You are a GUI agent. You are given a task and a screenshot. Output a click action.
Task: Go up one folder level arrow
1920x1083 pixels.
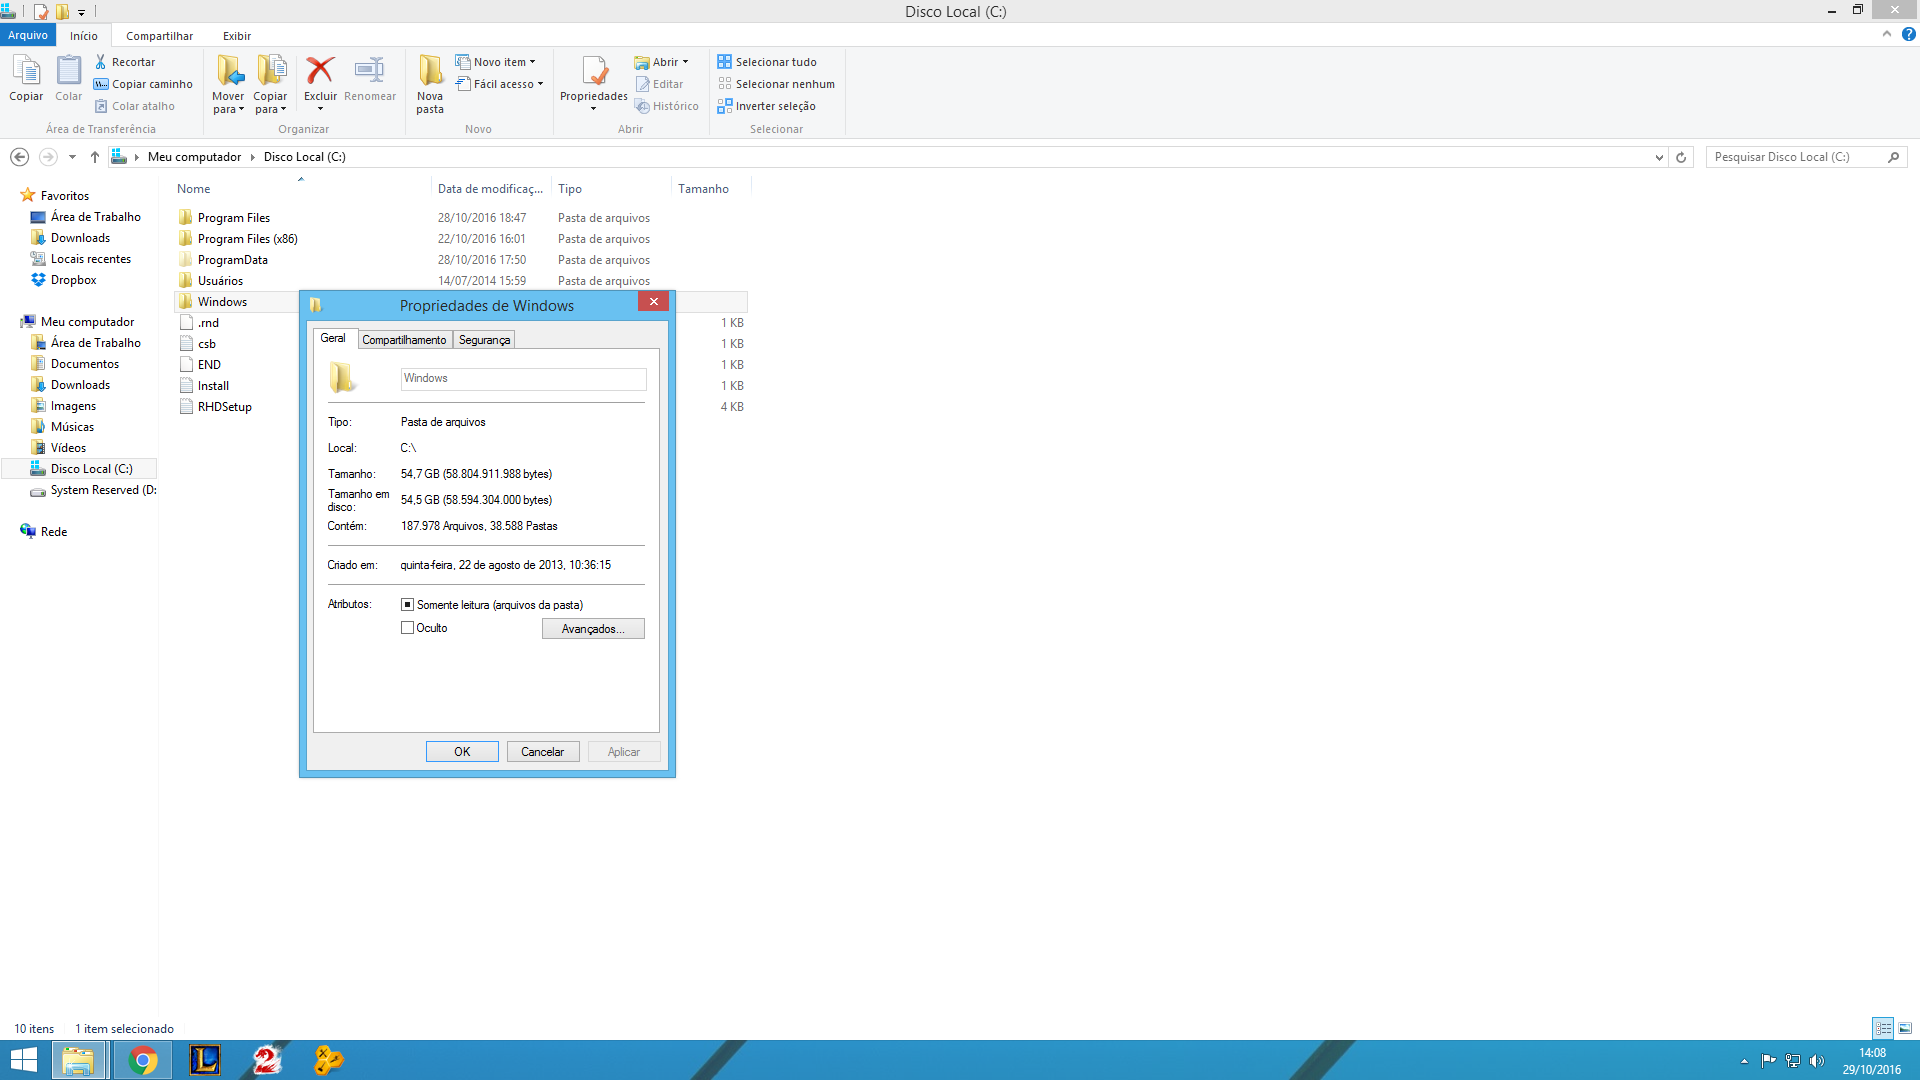click(x=95, y=157)
